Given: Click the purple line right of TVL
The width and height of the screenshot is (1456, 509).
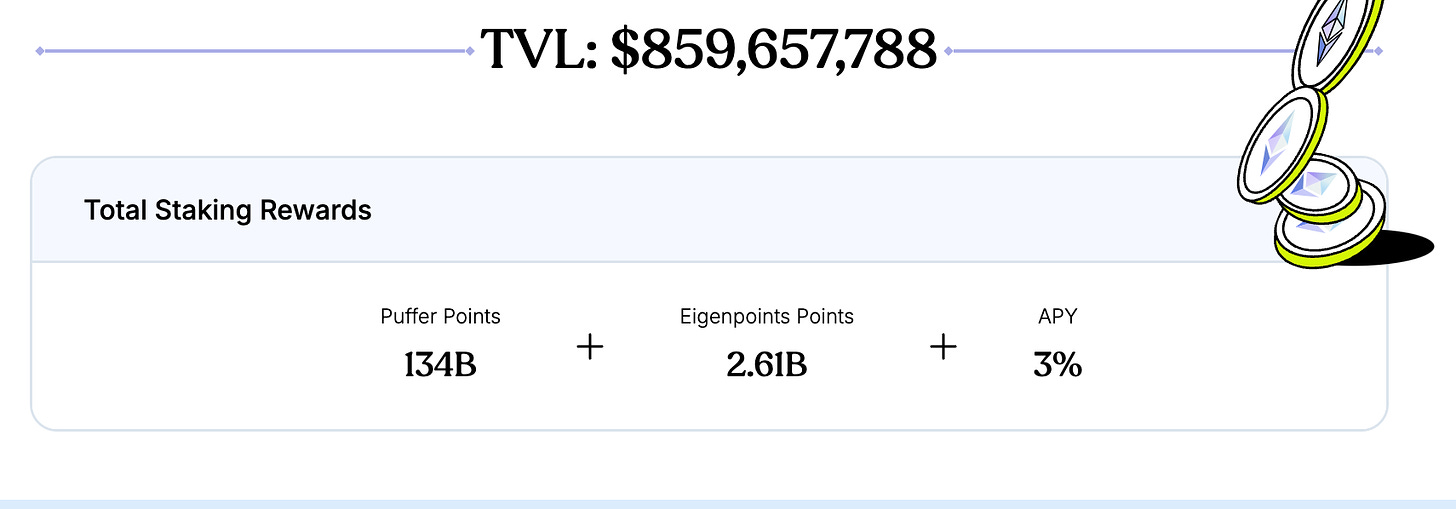Looking at the screenshot, I should click(x=1120, y=50).
